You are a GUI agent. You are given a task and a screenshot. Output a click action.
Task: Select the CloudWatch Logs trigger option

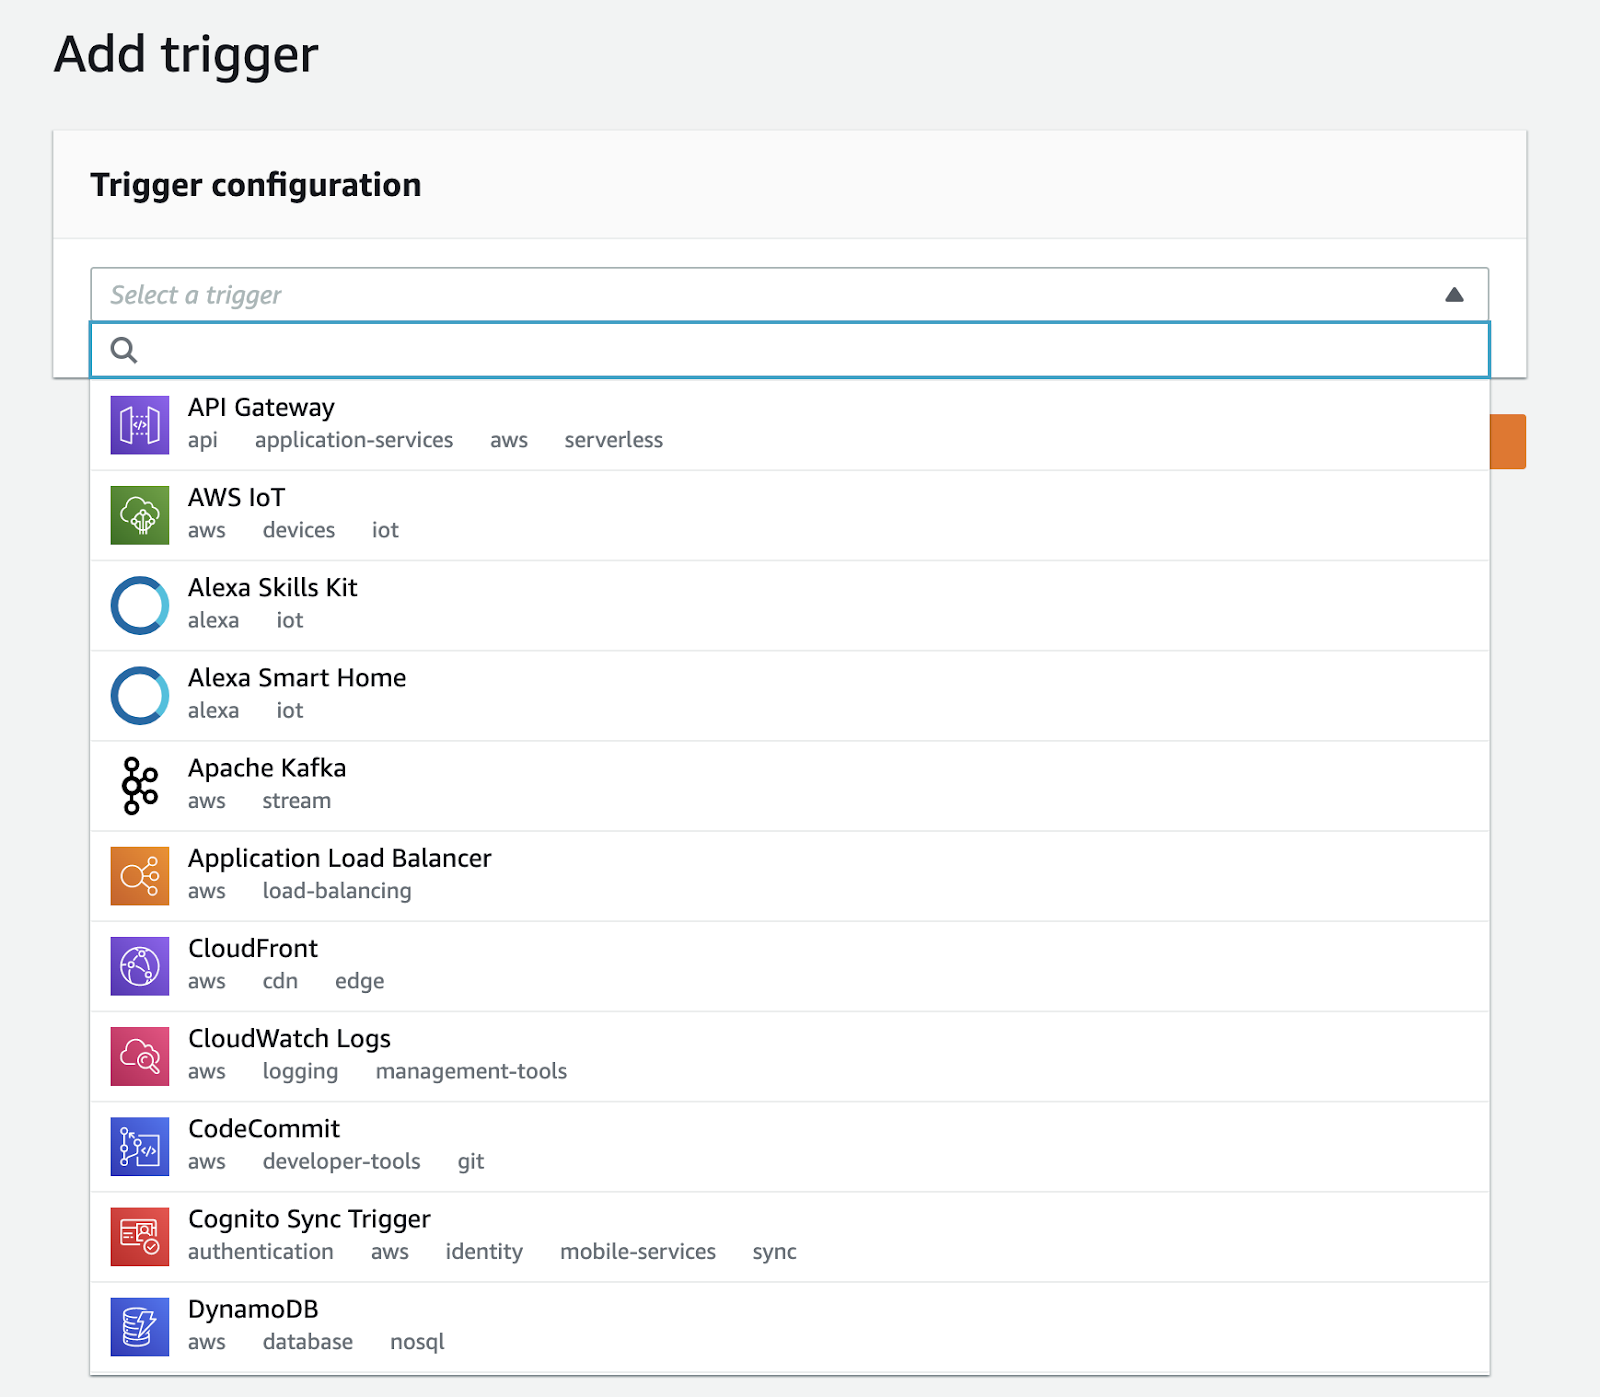point(789,1056)
